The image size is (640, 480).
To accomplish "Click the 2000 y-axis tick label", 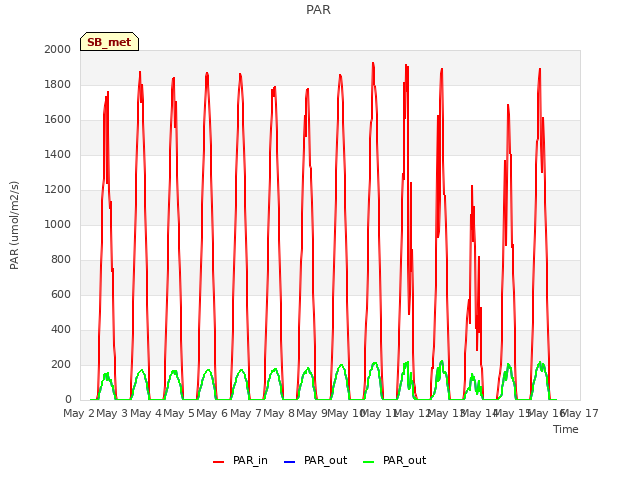I will (58, 49).
